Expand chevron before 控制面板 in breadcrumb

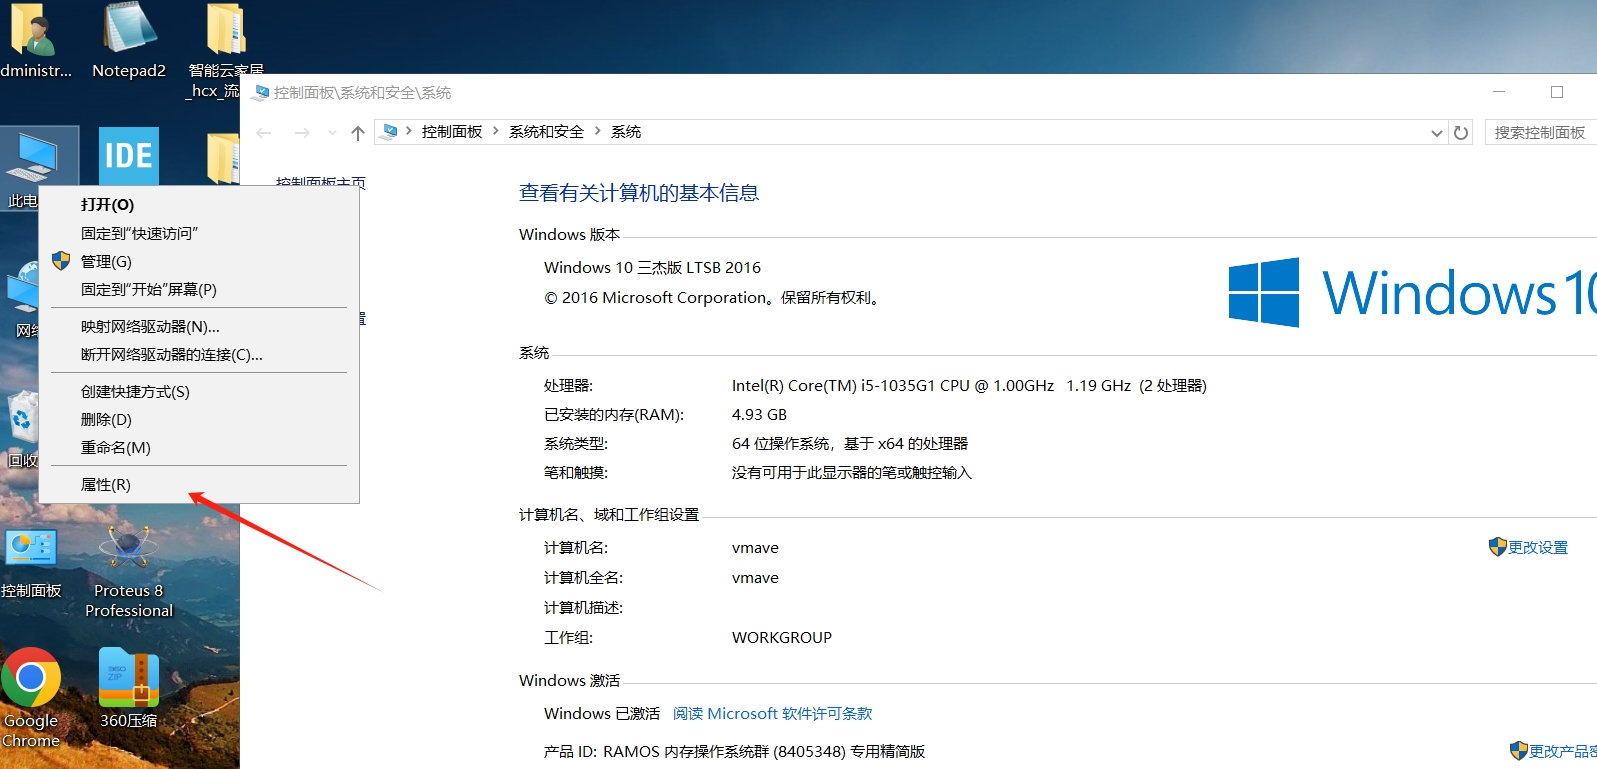(x=409, y=131)
